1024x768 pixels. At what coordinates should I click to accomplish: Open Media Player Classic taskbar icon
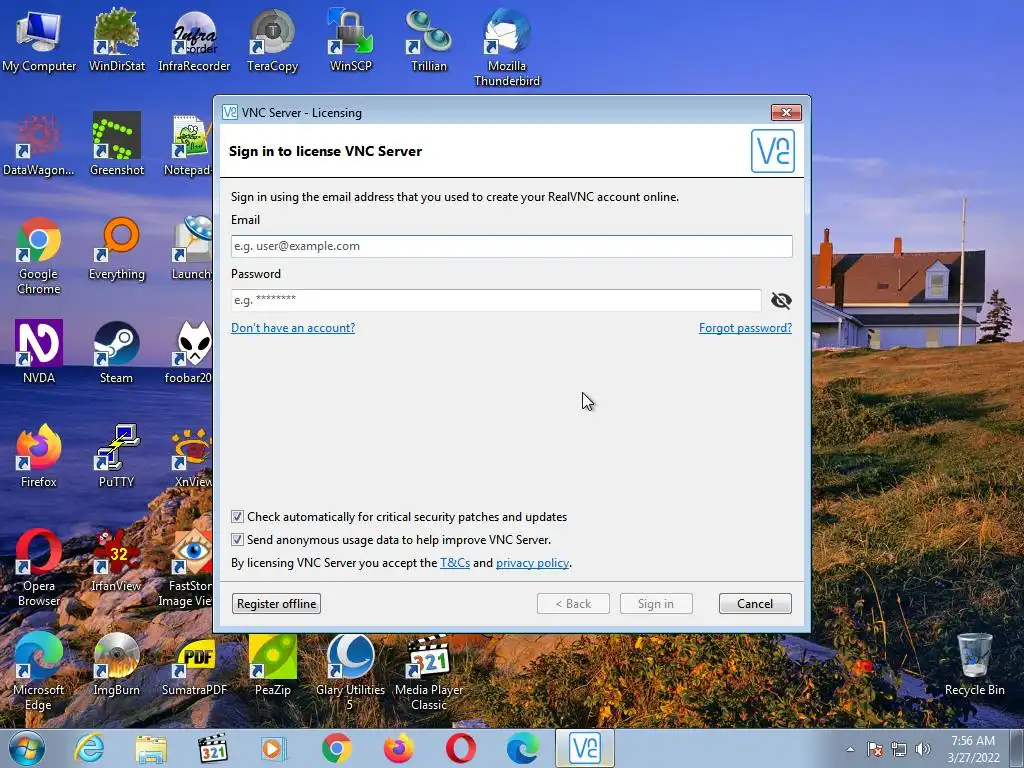[x=213, y=748]
